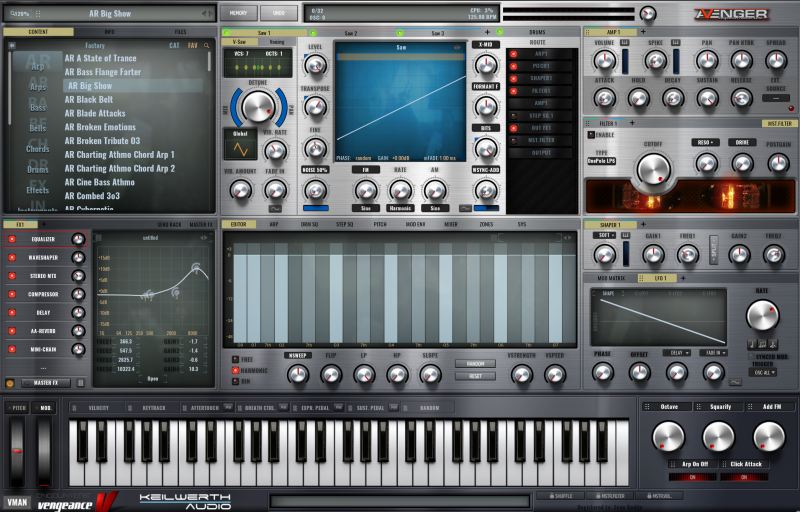Click the Reset button in editor
The image size is (800, 512).
pyautogui.click(x=475, y=376)
